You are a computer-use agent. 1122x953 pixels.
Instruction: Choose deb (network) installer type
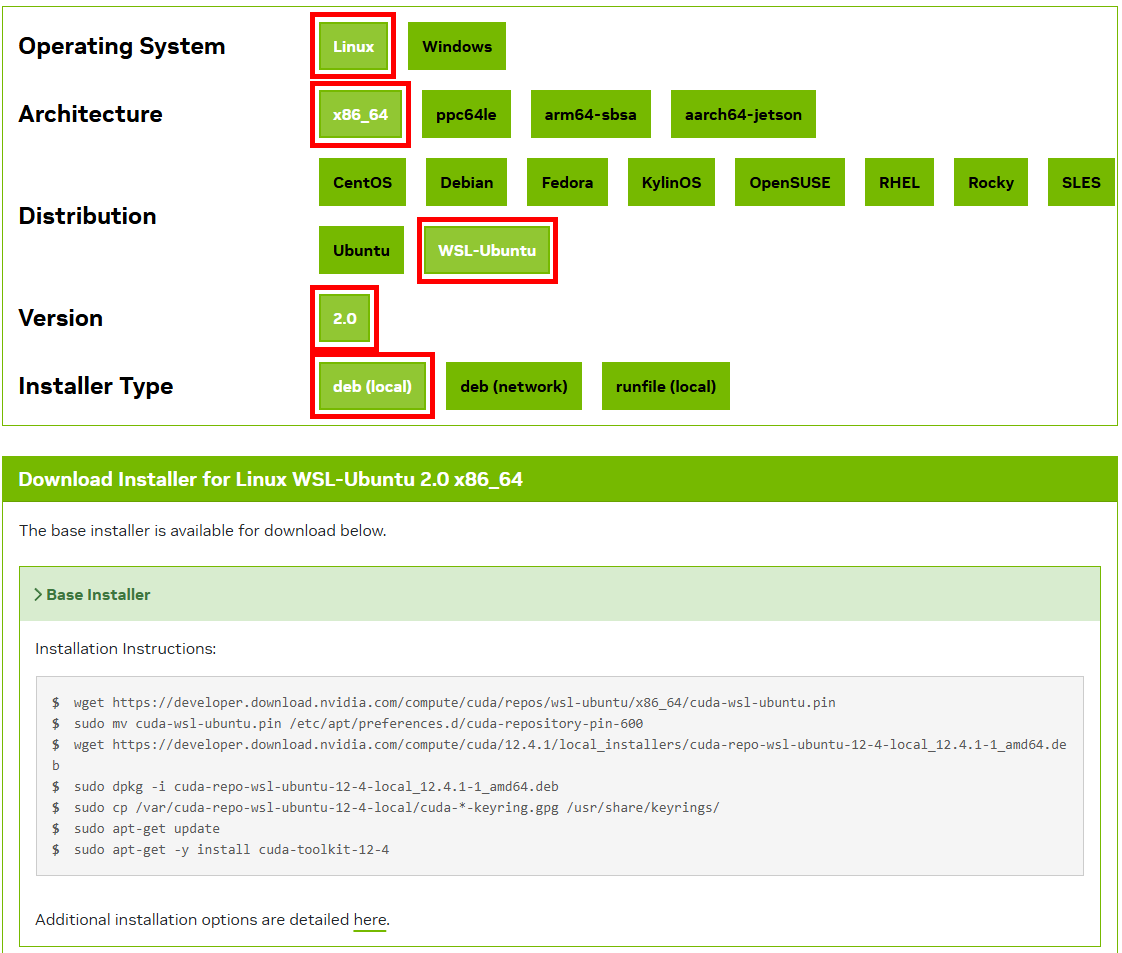[x=514, y=386]
